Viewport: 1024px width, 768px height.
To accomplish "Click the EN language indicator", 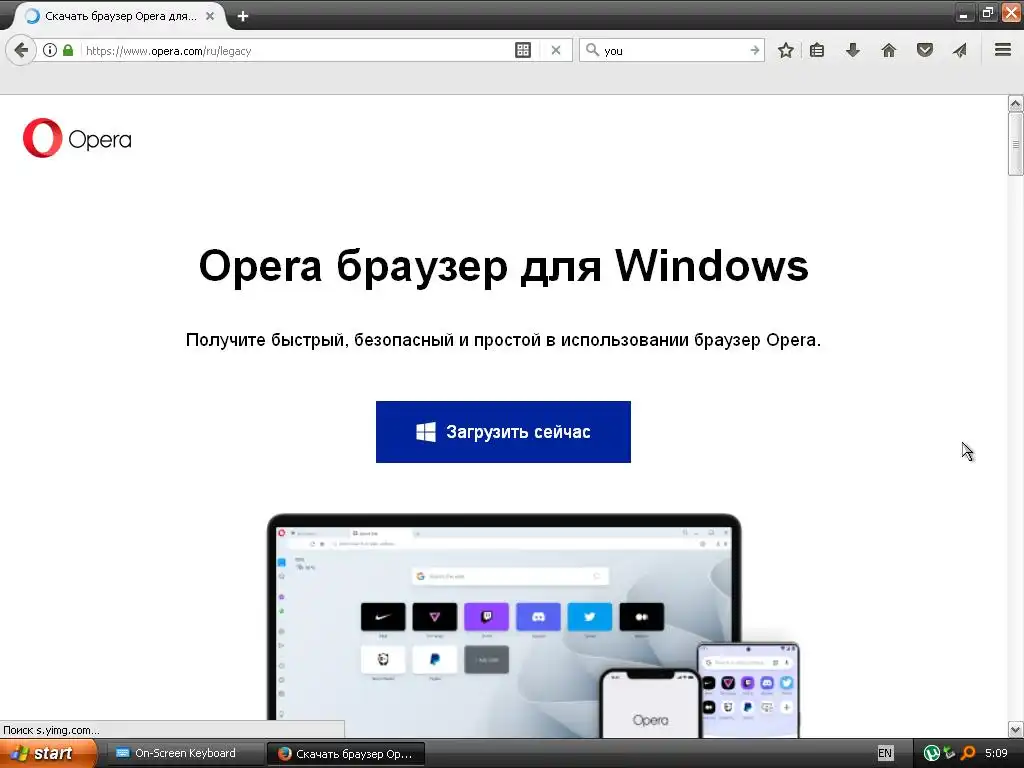I will coord(885,753).
